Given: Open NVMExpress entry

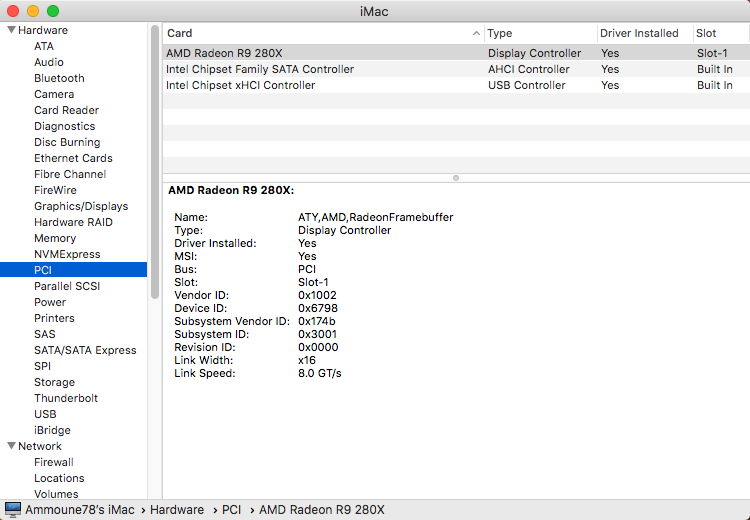Looking at the screenshot, I should pyautogui.click(x=67, y=254).
